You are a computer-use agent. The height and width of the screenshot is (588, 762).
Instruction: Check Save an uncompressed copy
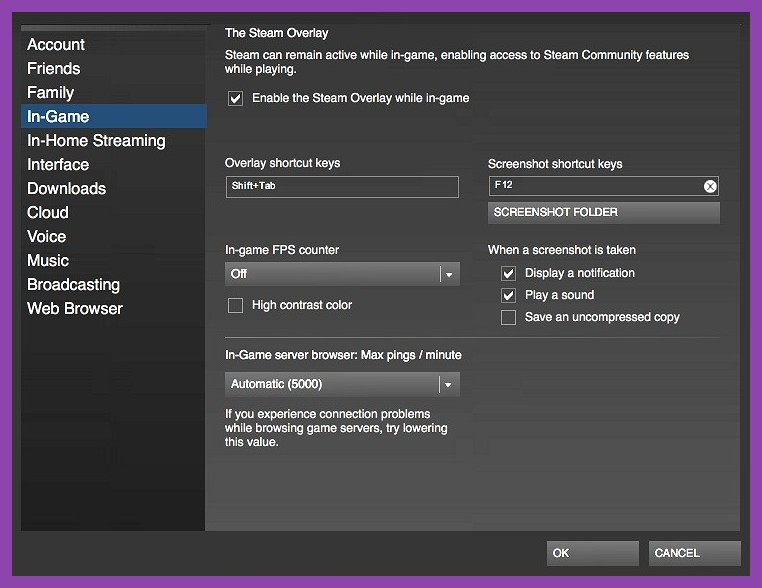coord(508,317)
